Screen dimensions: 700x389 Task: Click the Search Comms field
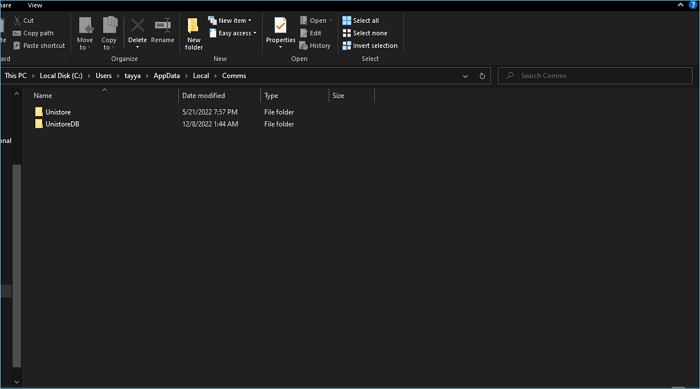pyautogui.click(x=595, y=76)
